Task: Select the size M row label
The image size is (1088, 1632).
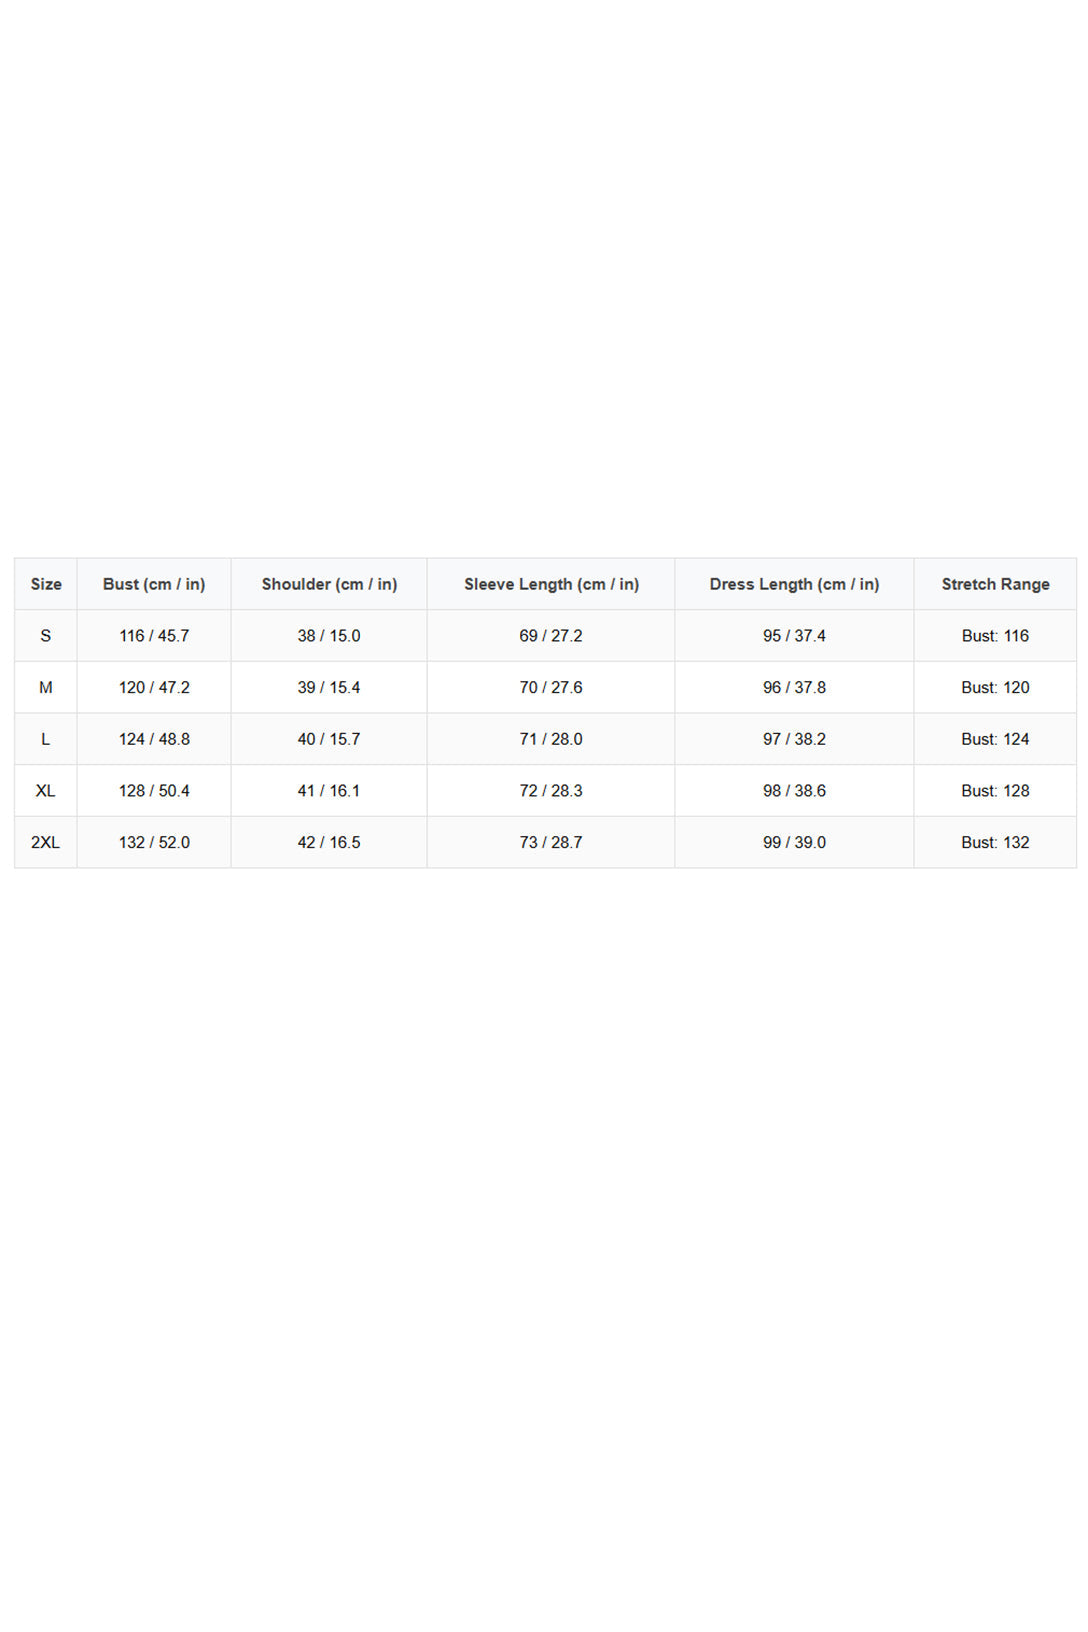Action: point(46,688)
